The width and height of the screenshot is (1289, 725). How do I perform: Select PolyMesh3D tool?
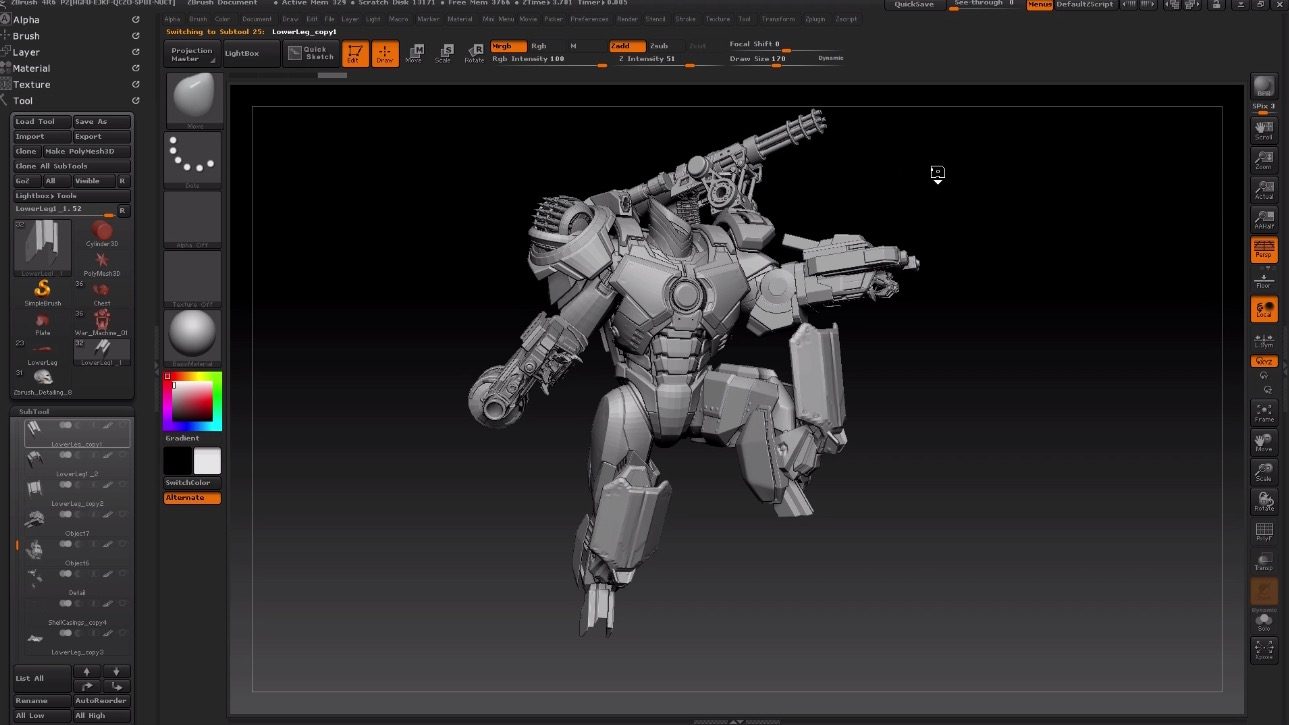click(101, 263)
